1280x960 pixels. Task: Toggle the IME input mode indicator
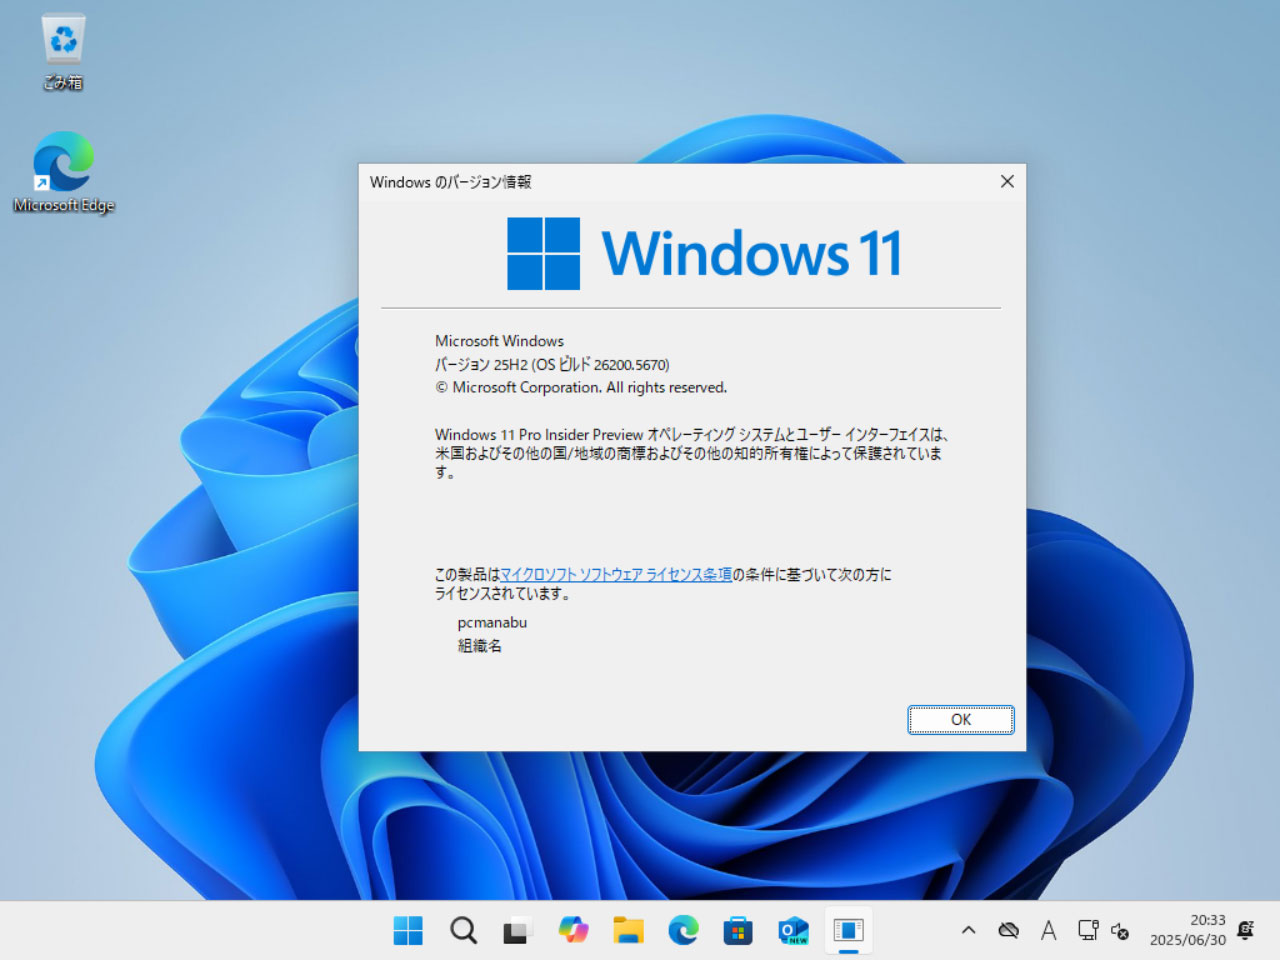click(1048, 930)
